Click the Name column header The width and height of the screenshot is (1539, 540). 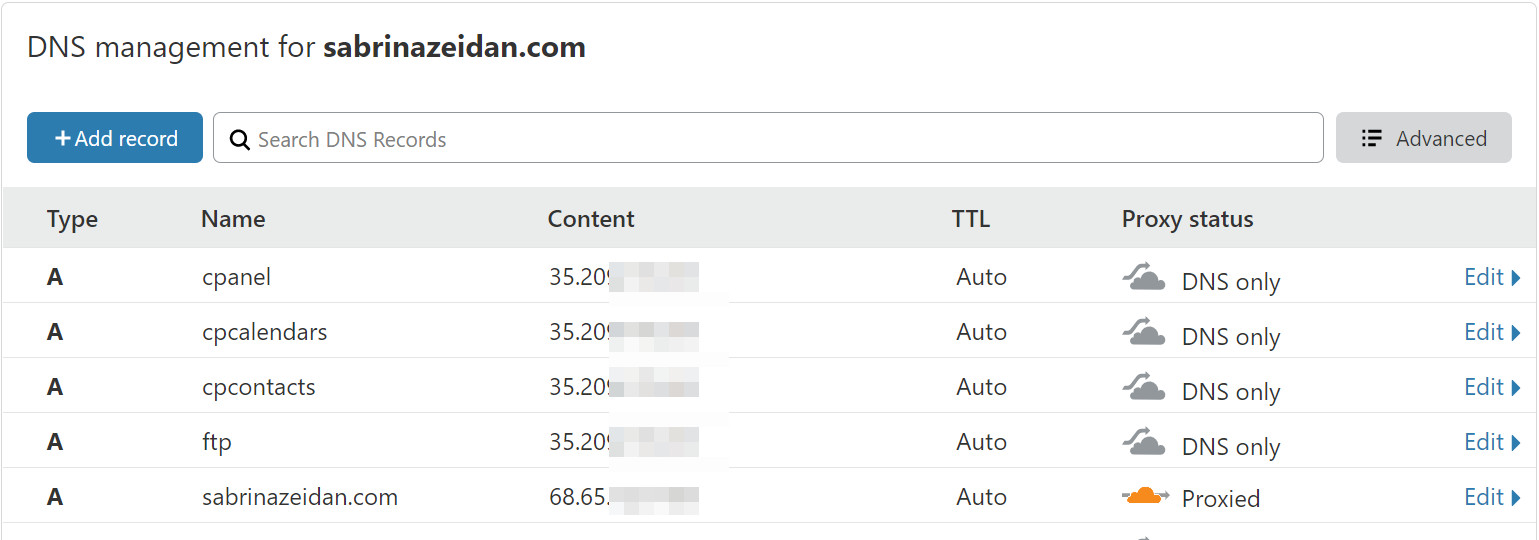click(x=233, y=219)
